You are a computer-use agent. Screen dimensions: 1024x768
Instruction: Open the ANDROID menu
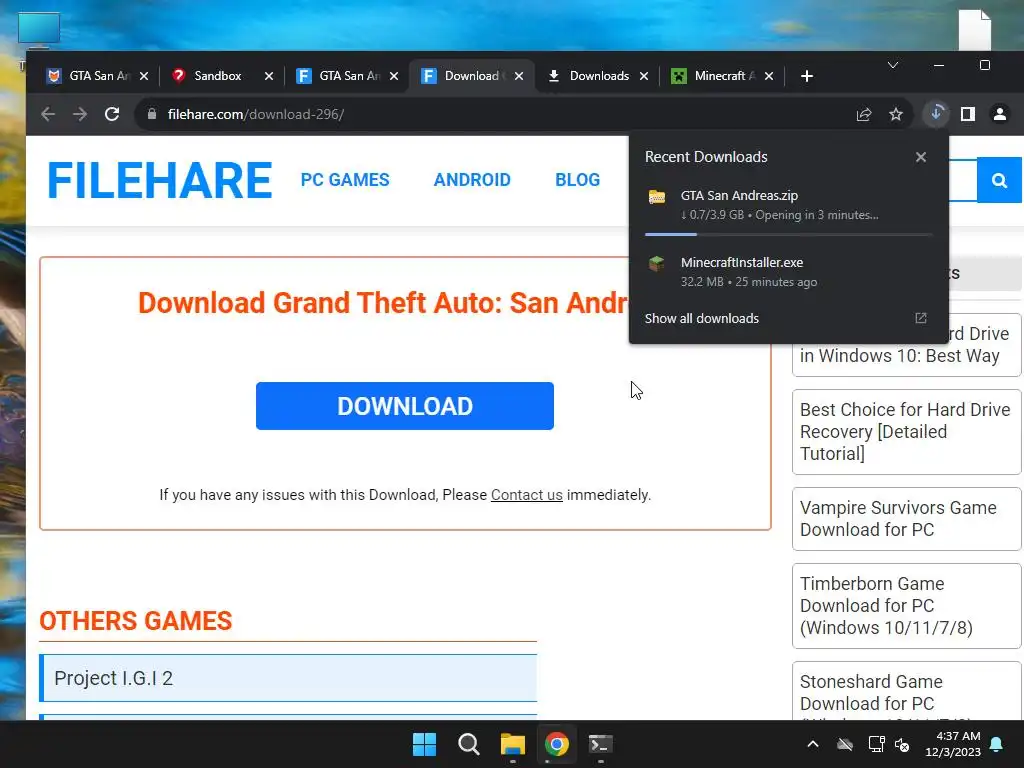coord(472,180)
